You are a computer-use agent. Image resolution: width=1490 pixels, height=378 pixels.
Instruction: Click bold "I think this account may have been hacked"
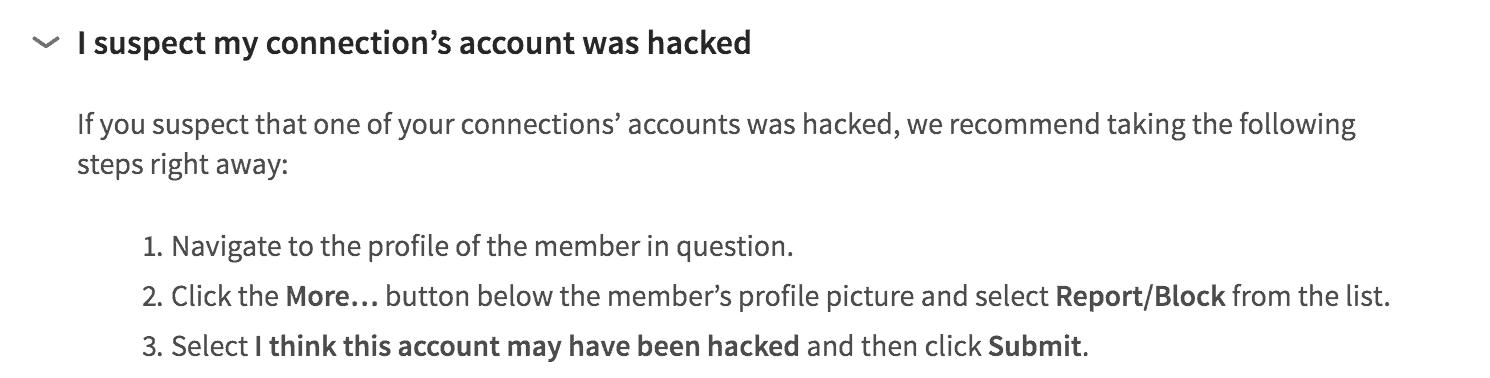[x=527, y=347]
